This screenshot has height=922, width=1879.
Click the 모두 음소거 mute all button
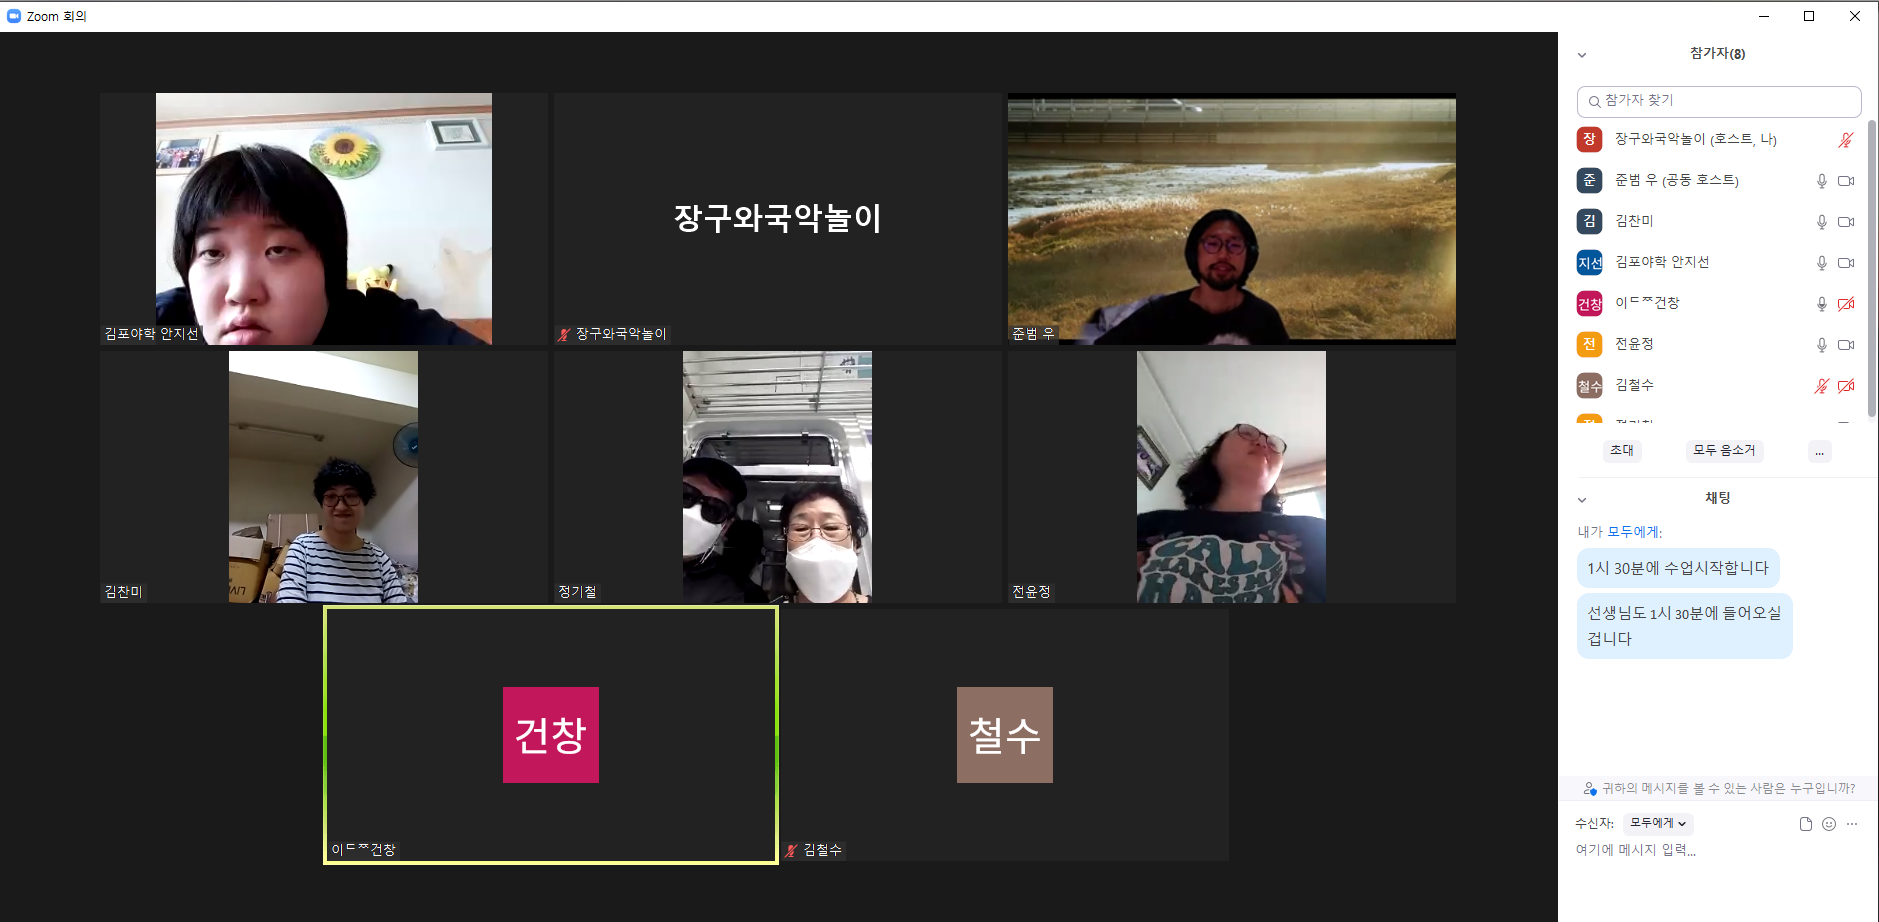click(x=1724, y=451)
